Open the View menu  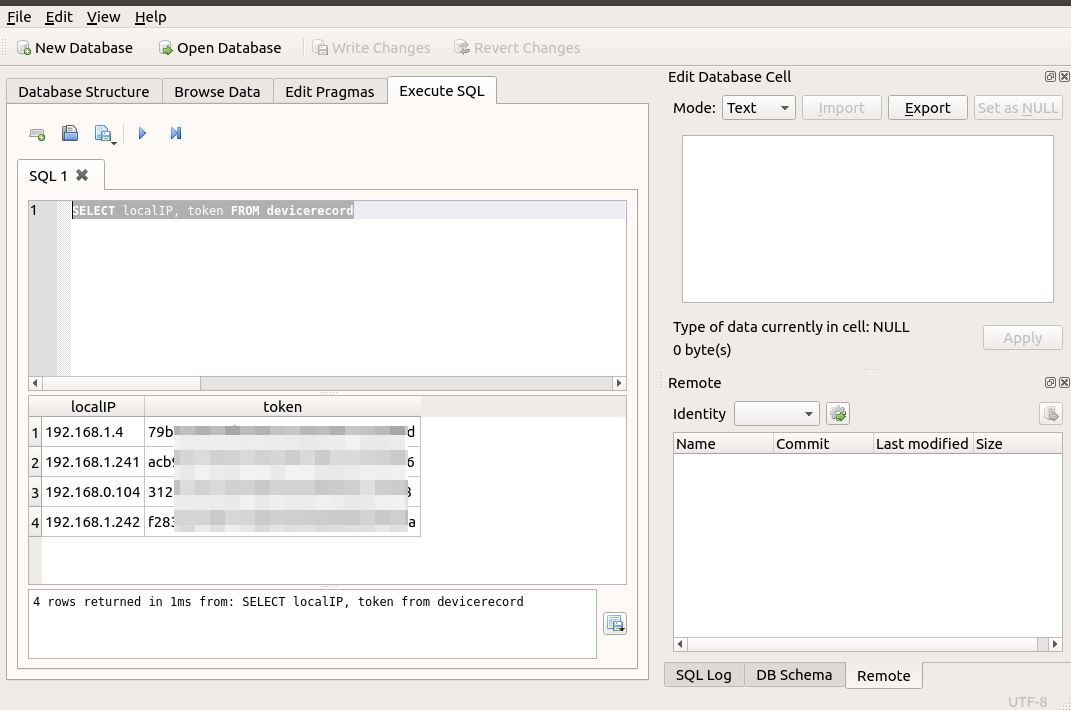103,16
